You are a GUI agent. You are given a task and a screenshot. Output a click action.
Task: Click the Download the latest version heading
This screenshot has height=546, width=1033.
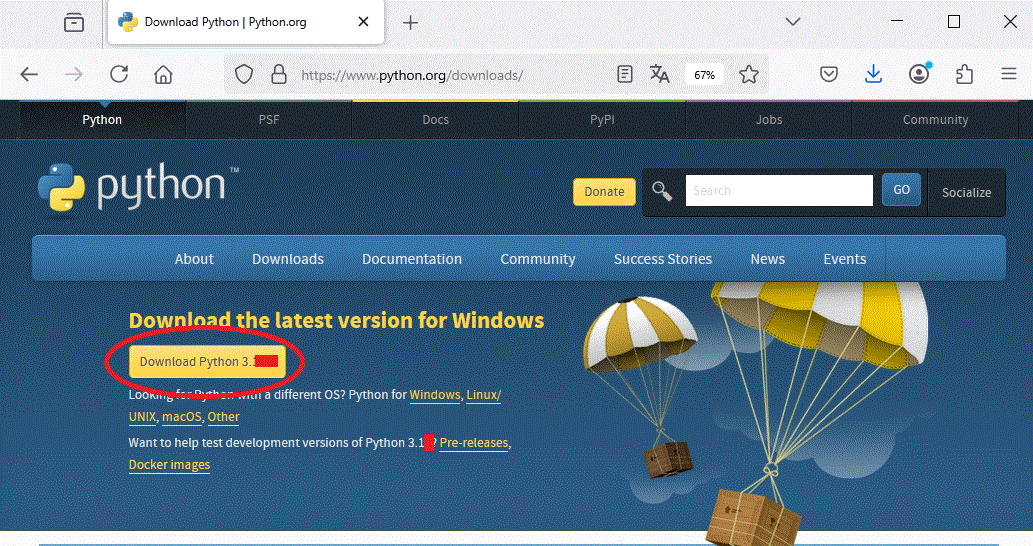pyautogui.click(x=337, y=320)
